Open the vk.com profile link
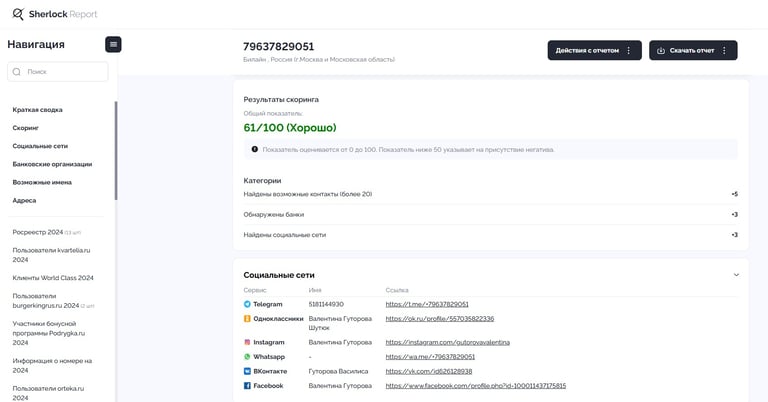The height and width of the screenshot is (402, 768). pos(429,371)
